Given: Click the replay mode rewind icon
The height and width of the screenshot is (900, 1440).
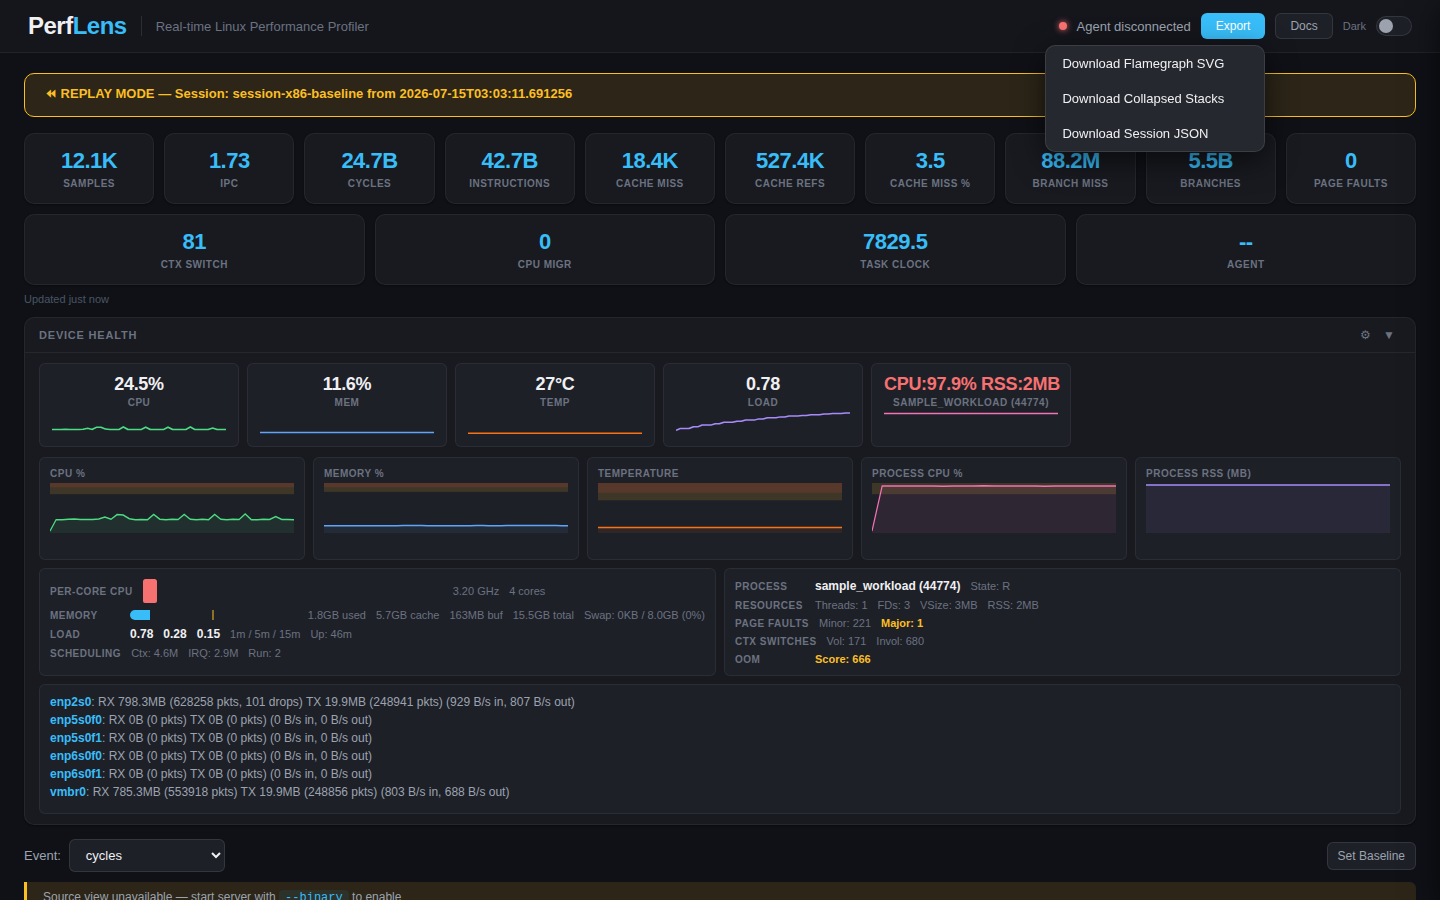Looking at the screenshot, I should [x=51, y=94].
